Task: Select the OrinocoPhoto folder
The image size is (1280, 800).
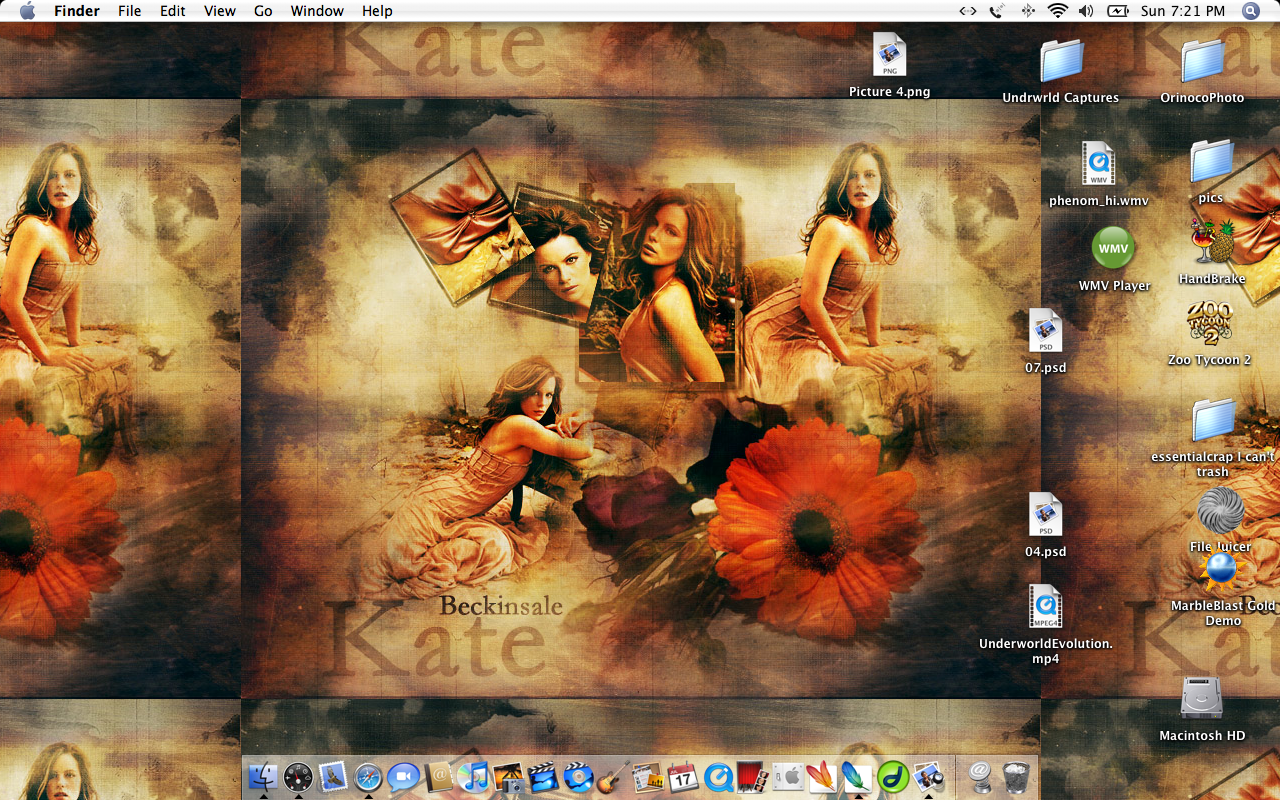Action: pyautogui.click(x=1202, y=62)
